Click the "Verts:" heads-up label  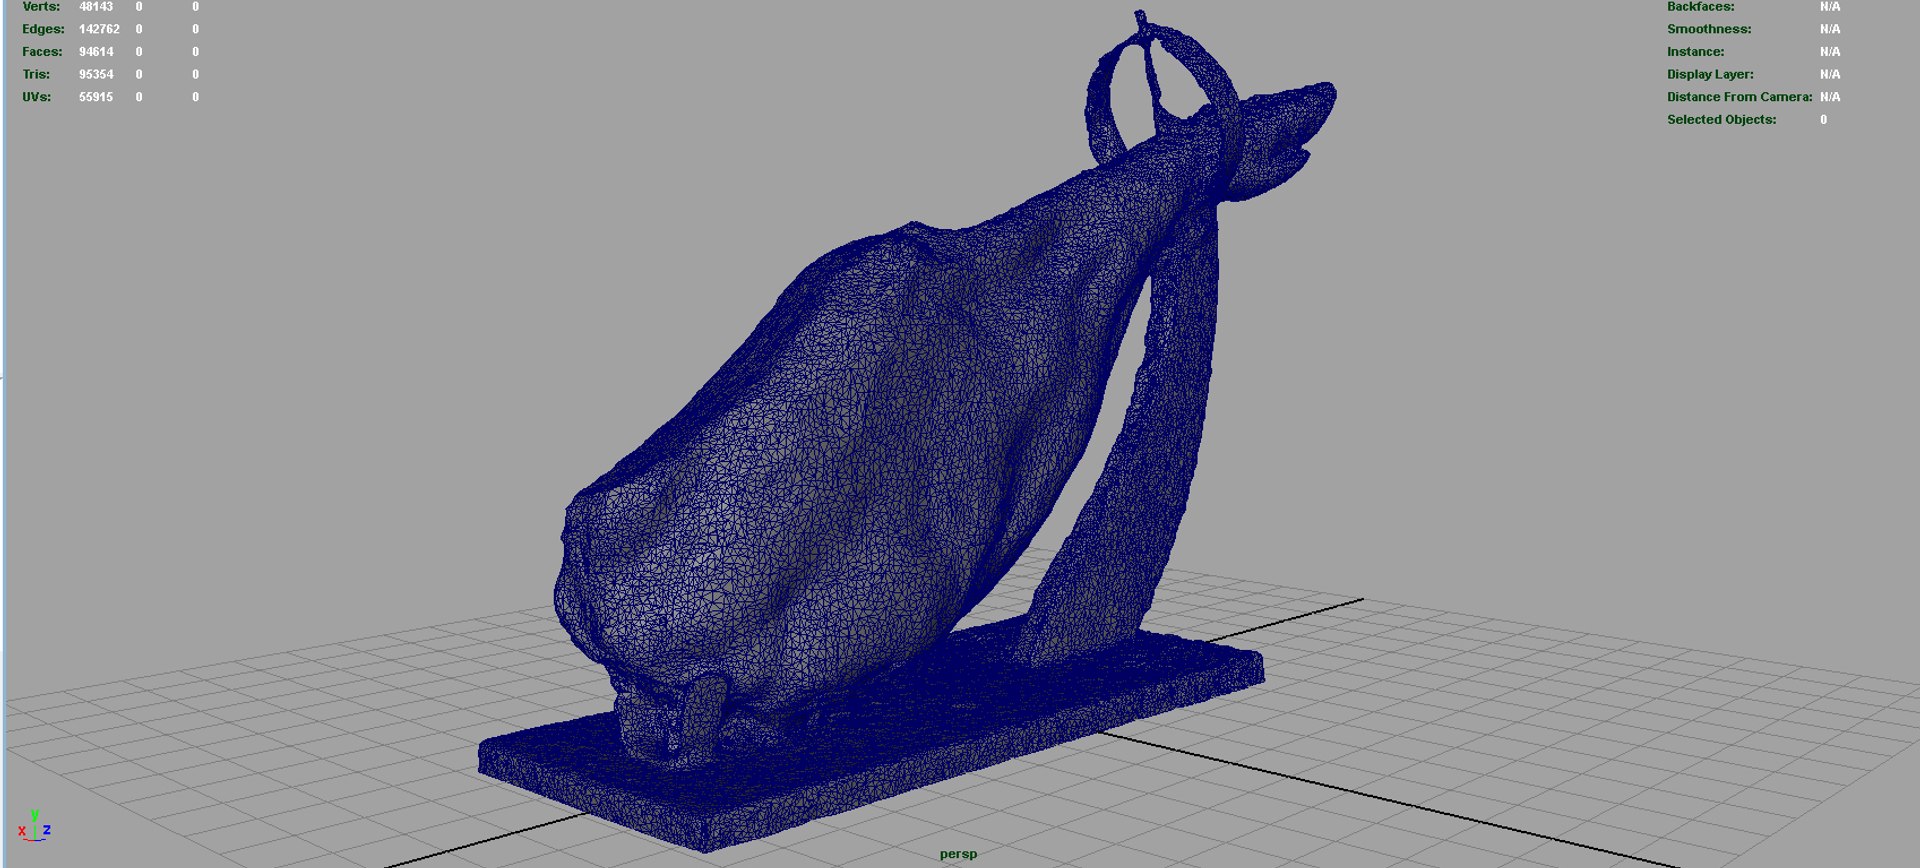(41, 7)
